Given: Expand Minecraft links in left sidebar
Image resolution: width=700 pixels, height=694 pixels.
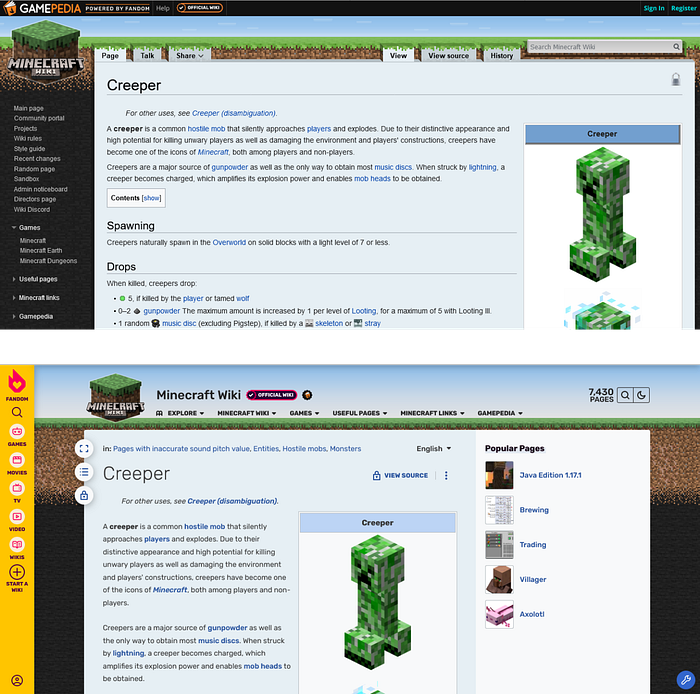Looking at the screenshot, I should [35, 298].
